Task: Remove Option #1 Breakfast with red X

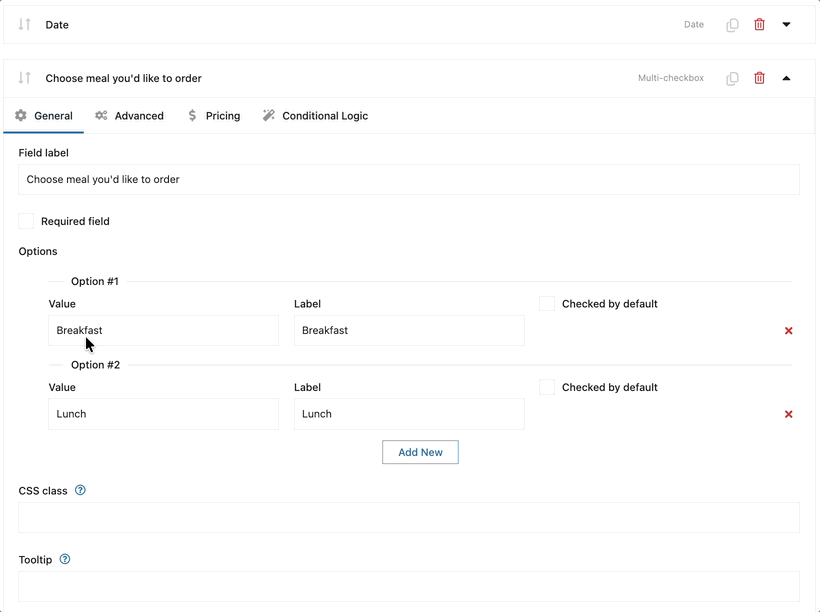Action: (788, 331)
